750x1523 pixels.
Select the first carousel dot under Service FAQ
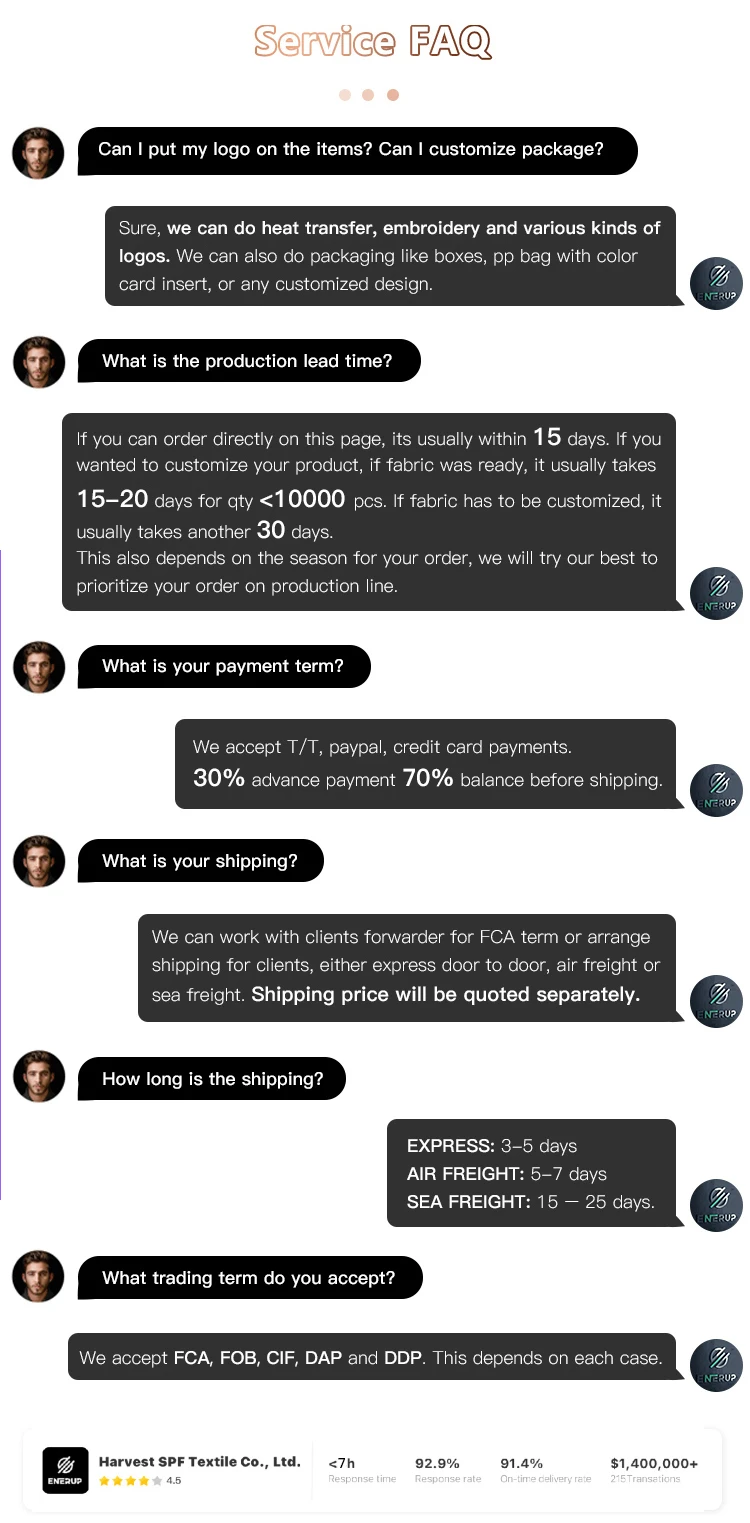click(x=345, y=95)
